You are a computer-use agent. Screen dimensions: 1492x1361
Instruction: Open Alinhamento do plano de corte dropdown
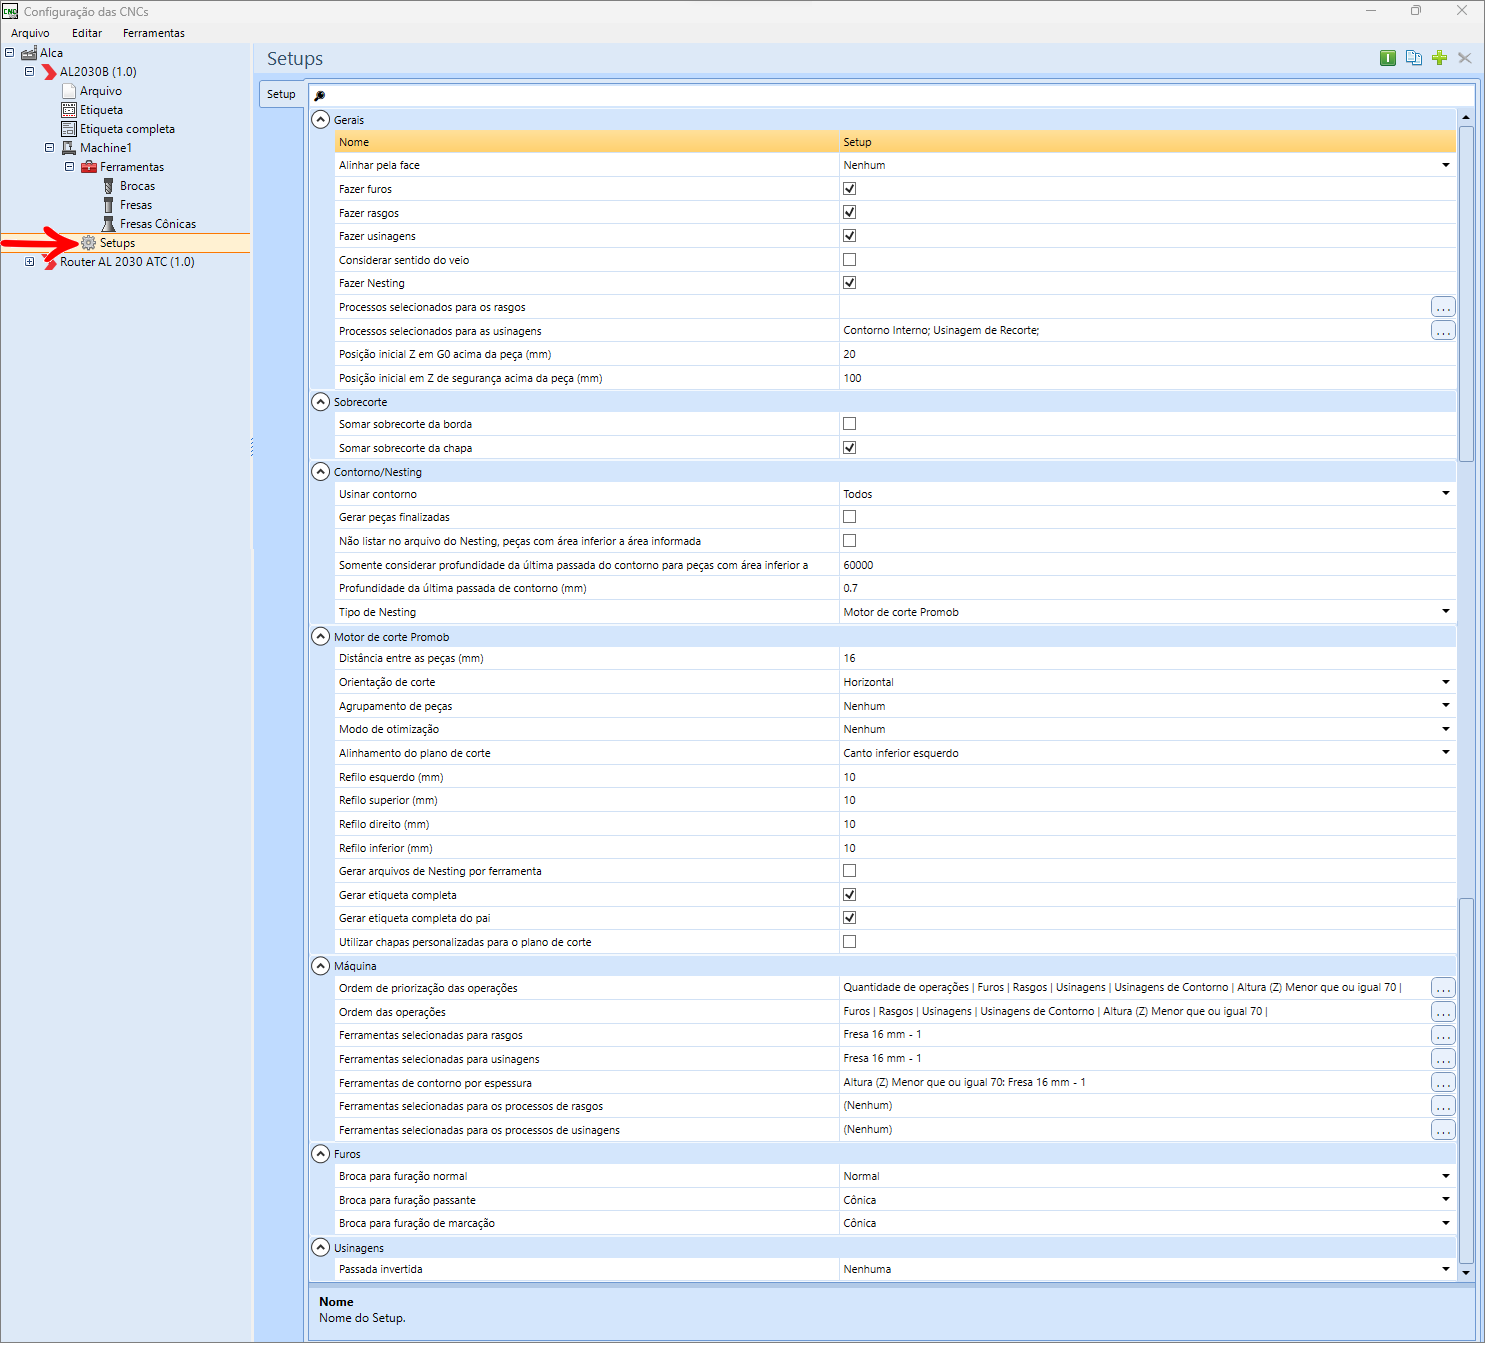[x=1445, y=753]
